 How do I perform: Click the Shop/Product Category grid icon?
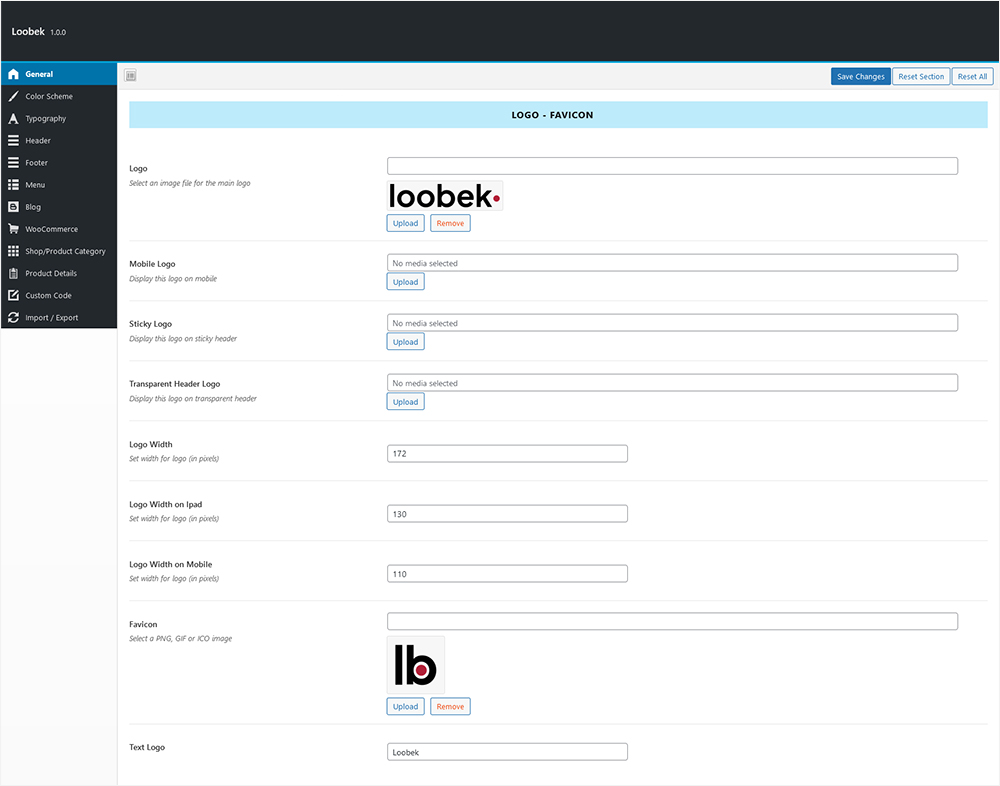coord(13,251)
